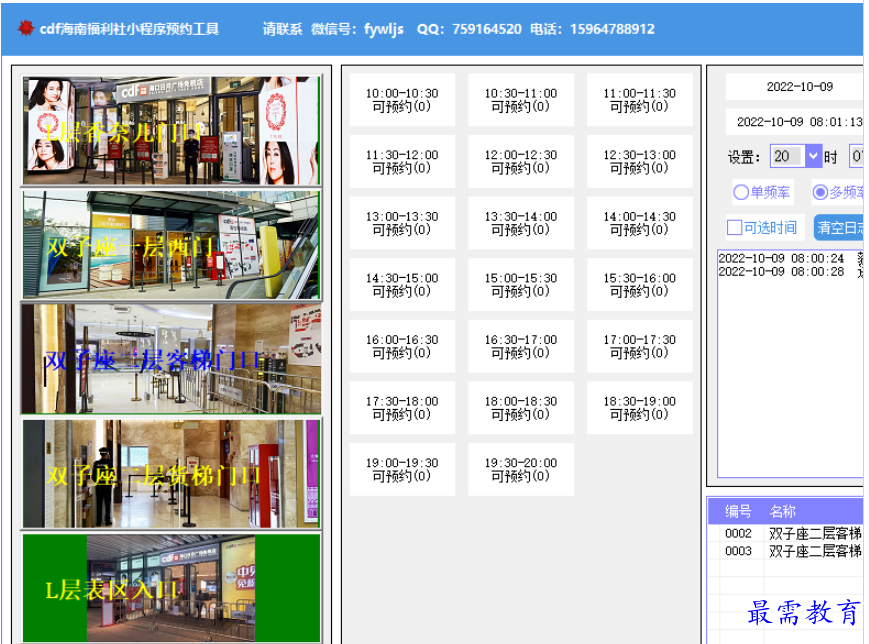Choose the 17:30-18:00 time slot

[x=402, y=407]
